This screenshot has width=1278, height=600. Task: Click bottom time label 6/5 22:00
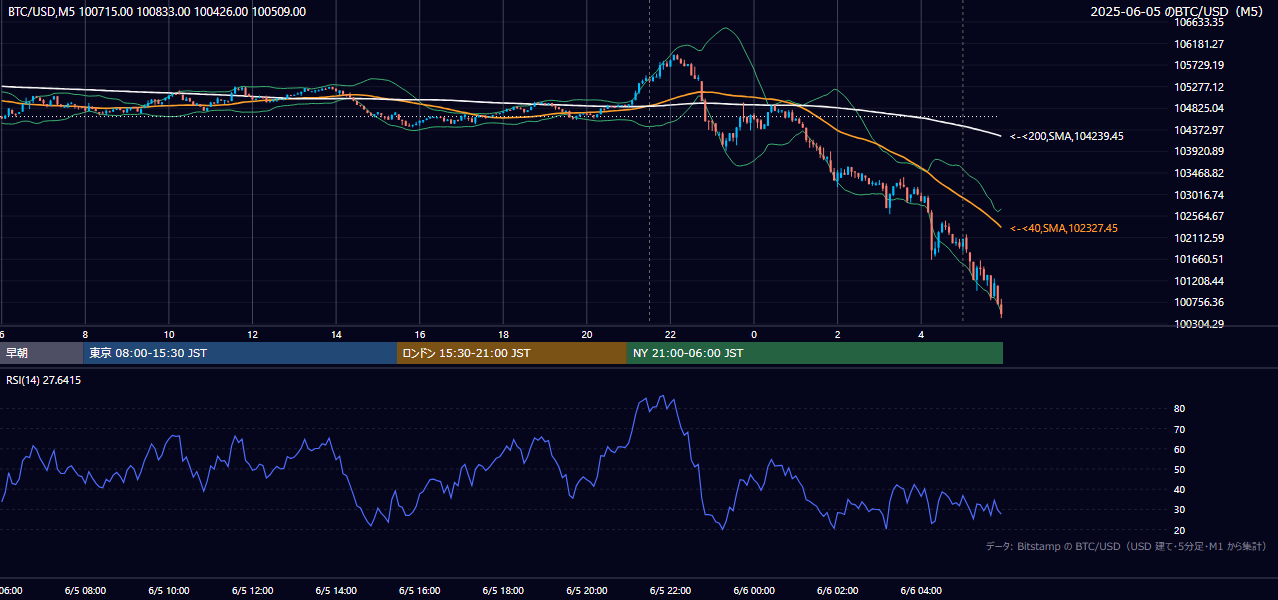[671, 590]
